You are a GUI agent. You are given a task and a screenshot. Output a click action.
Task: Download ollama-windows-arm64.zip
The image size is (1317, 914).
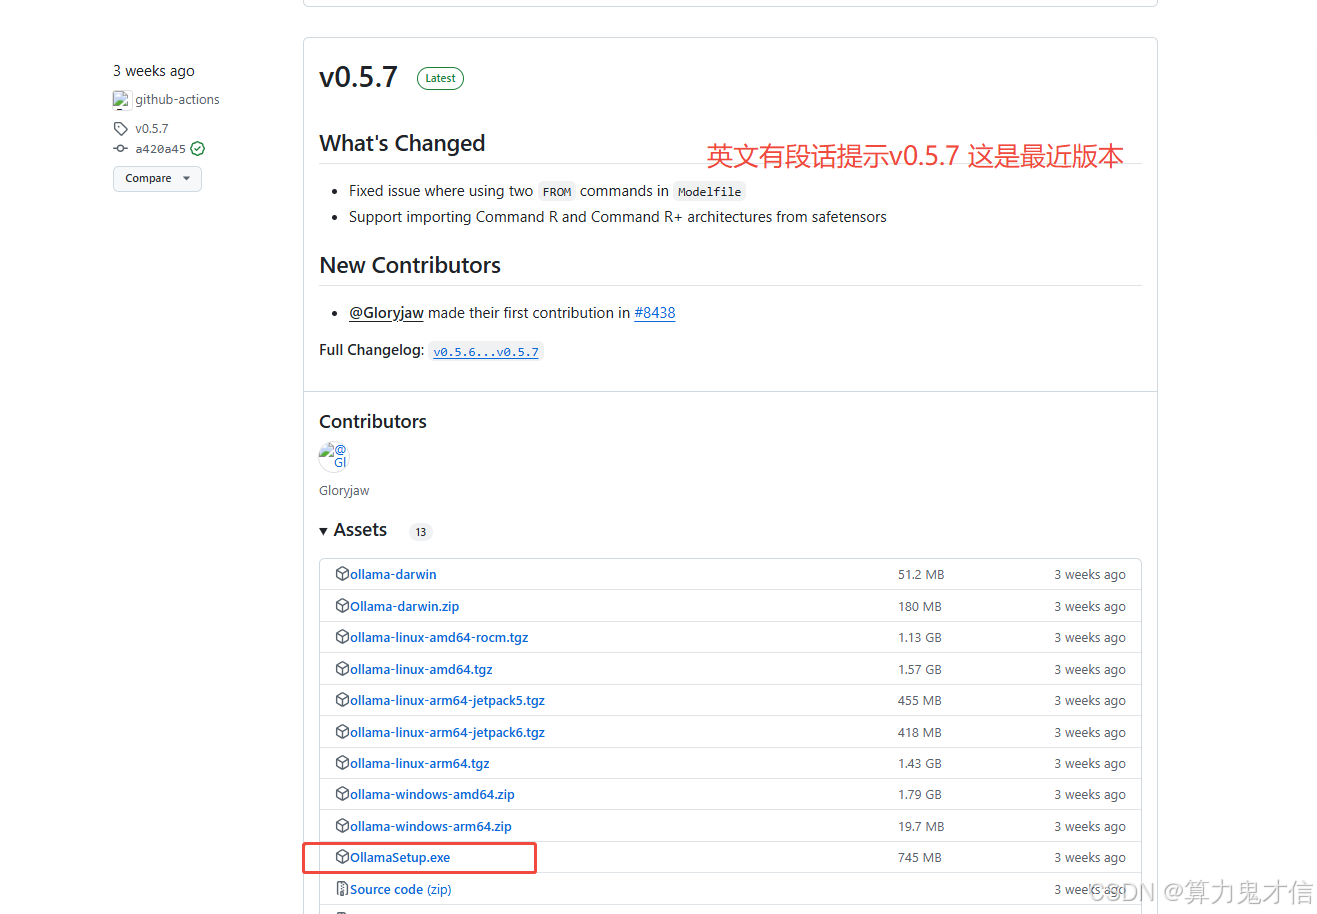(431, 826)
